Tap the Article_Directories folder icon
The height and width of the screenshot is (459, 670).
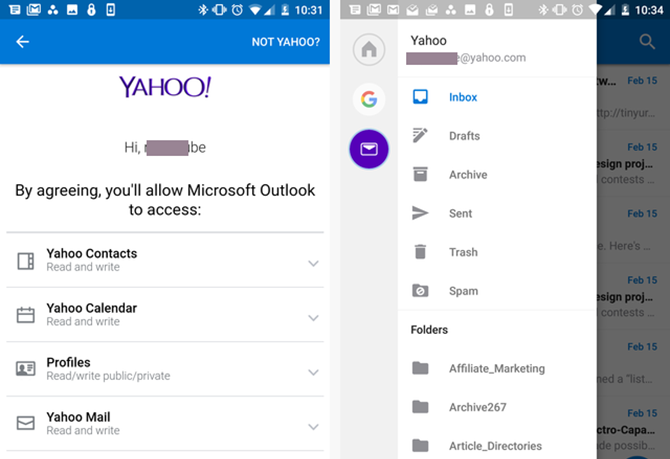click(420, 445)
